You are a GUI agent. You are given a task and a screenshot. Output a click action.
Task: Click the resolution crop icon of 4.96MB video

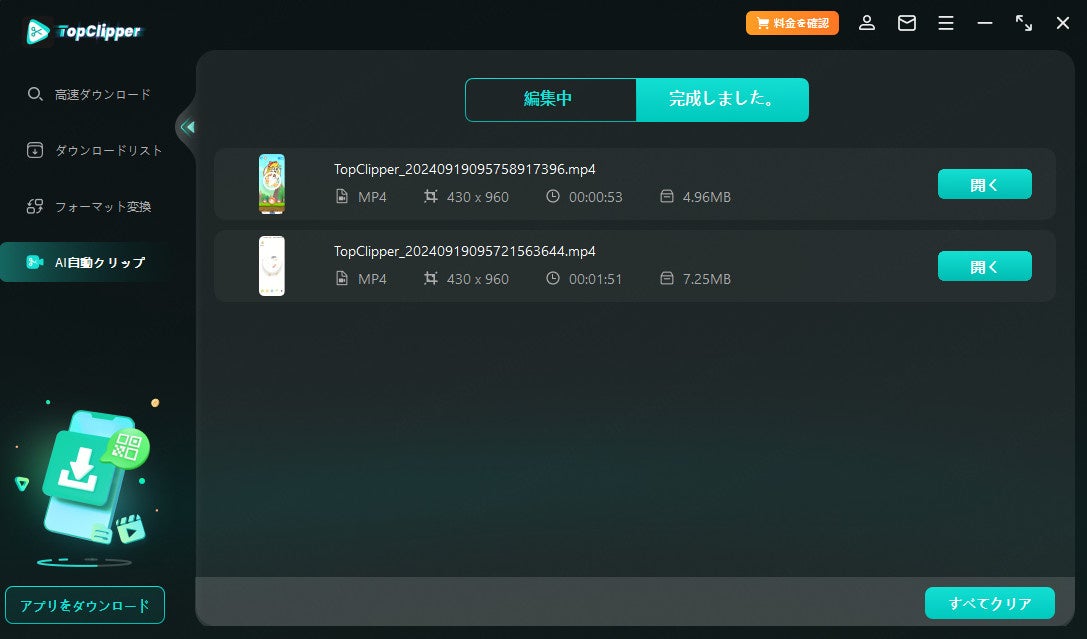click(x=431, y=196)
